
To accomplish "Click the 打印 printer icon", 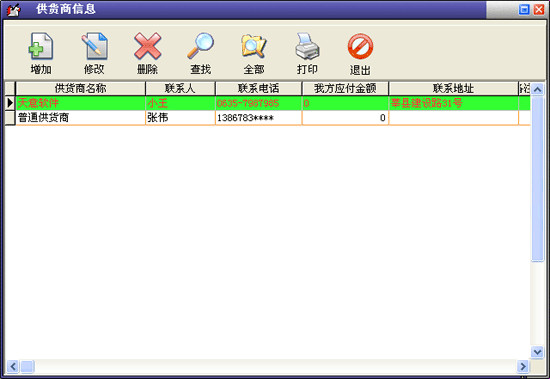I will [307, 53].
